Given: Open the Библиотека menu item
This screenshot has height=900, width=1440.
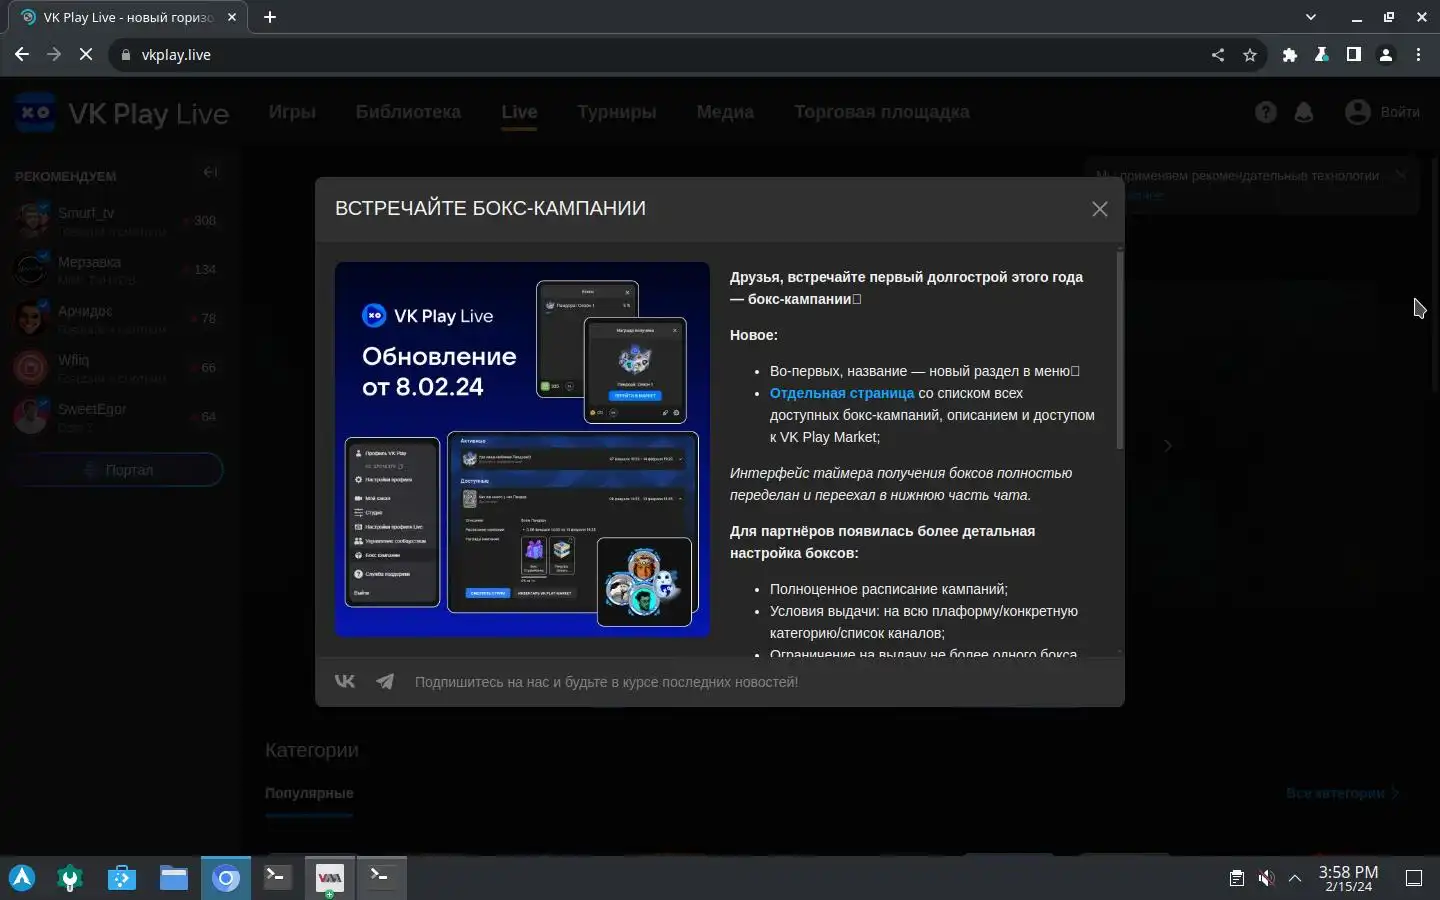Looking at the screenshot, I should click(x=408, y=112).
